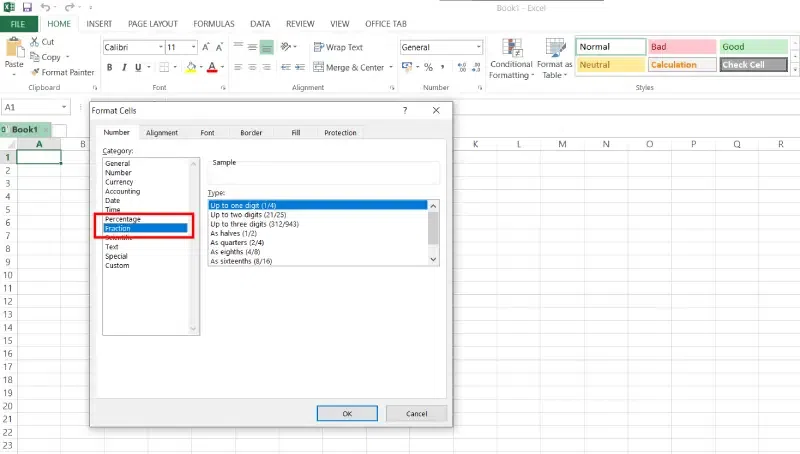Align text to the top
This screenshot has width=800, height=454.
238,47
